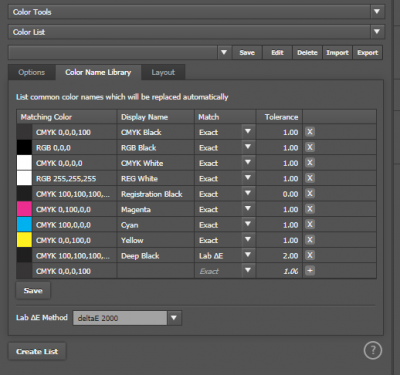Open Match dropdown for Cyan row

pyautogui.click(x=248, y=225)
